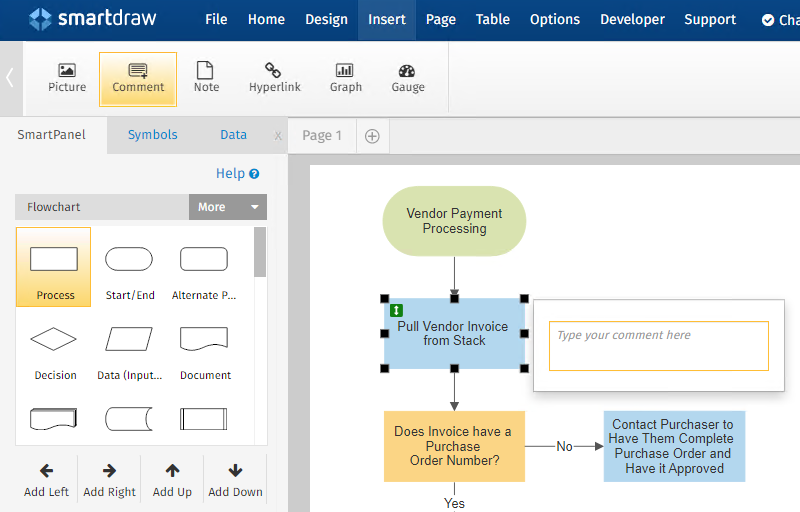The height and width of the screenshot is (512, 800).
Task: Click the symbol library scrollbar
Action: pos(260,252)
